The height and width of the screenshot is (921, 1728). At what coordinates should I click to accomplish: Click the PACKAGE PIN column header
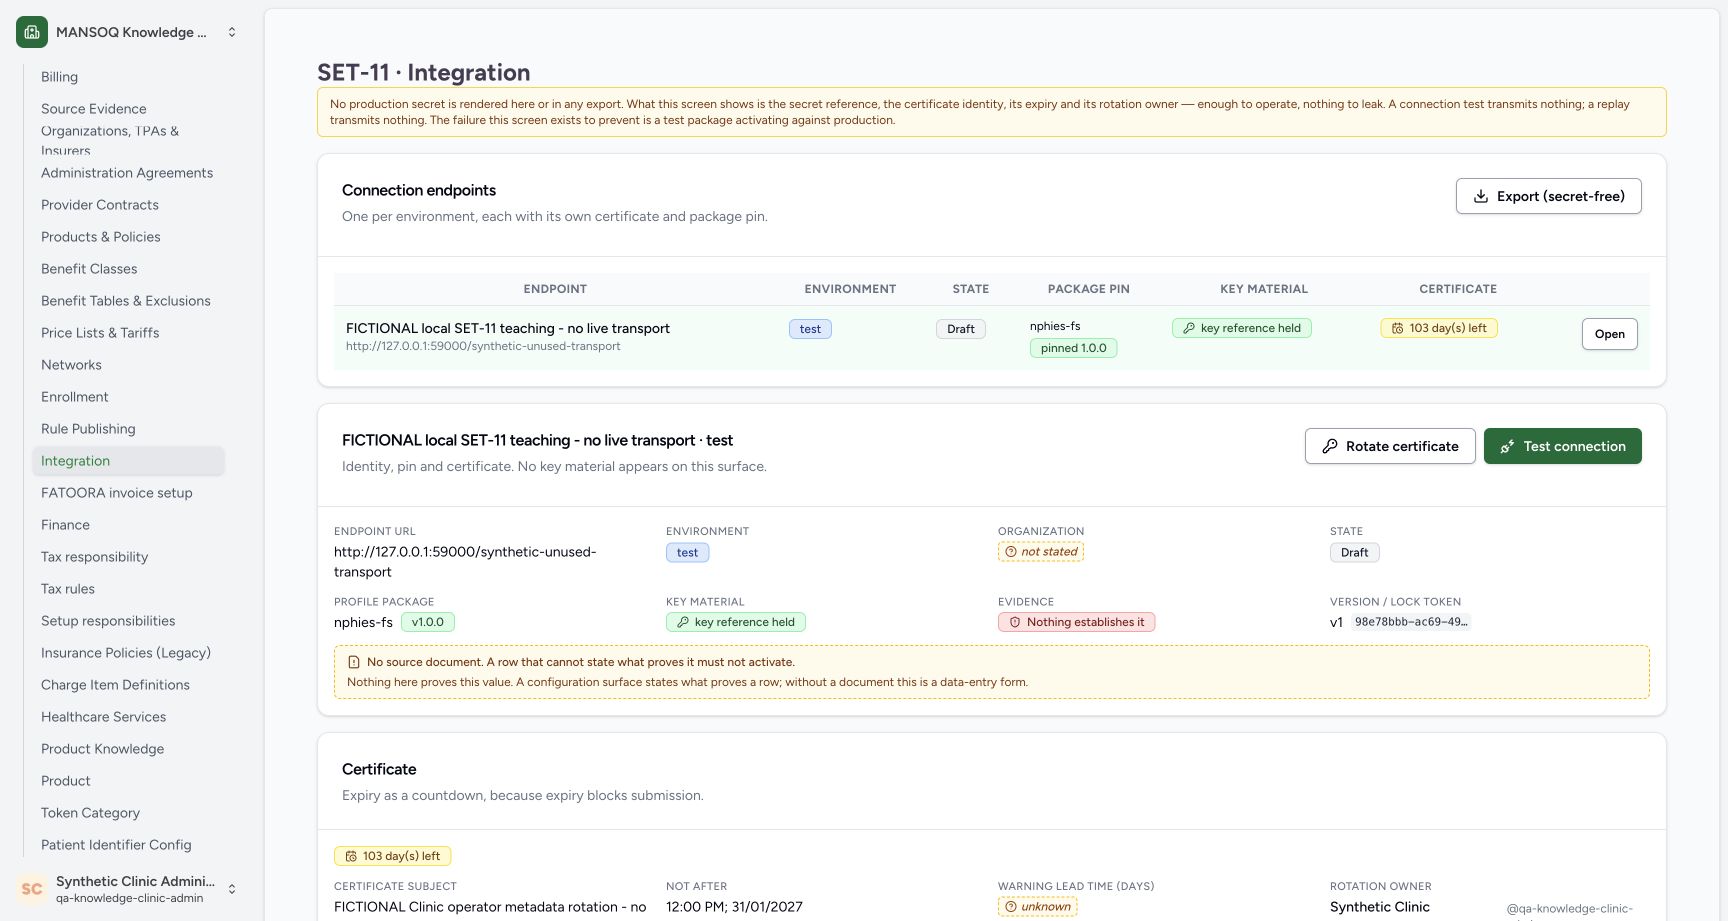1088,289
